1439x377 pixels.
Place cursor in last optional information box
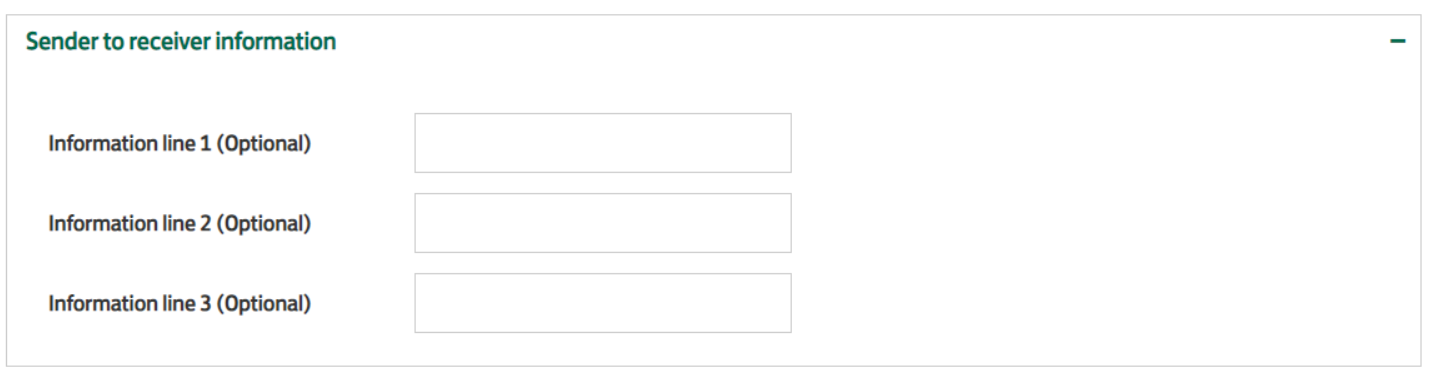click(603, 303)
